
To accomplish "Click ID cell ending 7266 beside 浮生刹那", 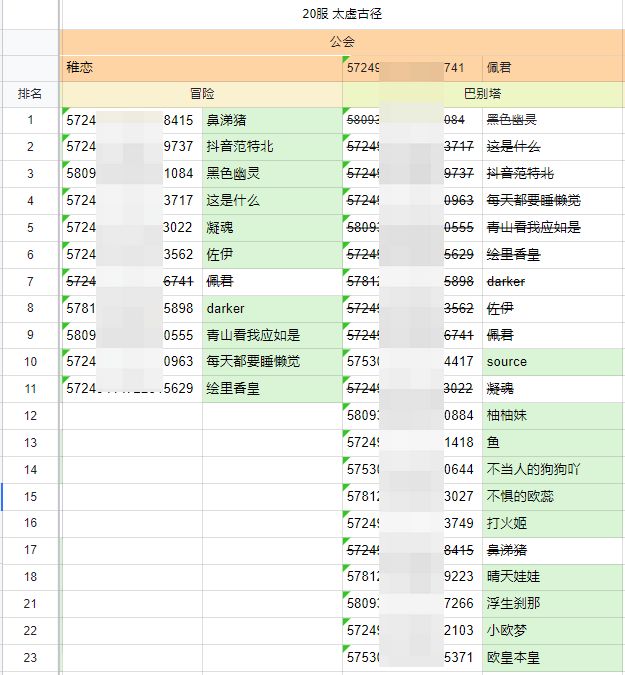I will [412, 604].
